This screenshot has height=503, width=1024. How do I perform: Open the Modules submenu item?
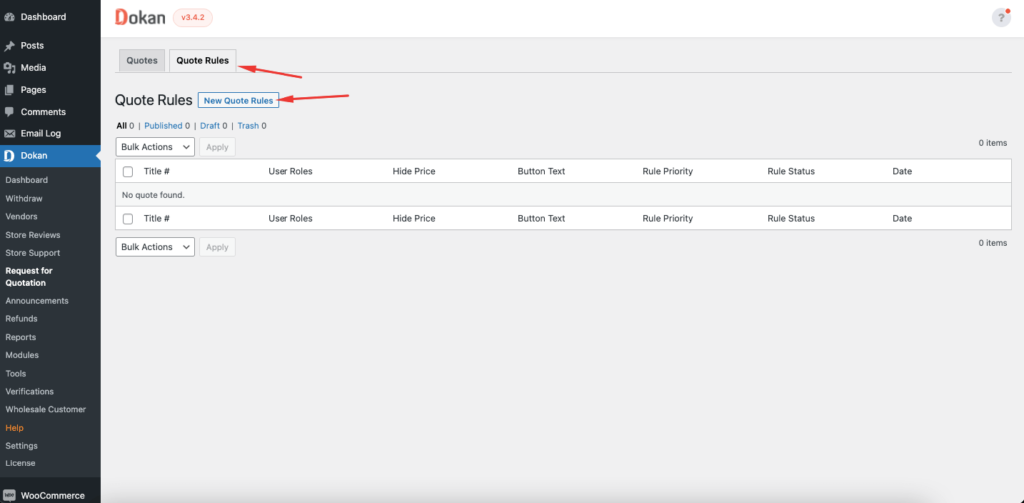(22, 355)
